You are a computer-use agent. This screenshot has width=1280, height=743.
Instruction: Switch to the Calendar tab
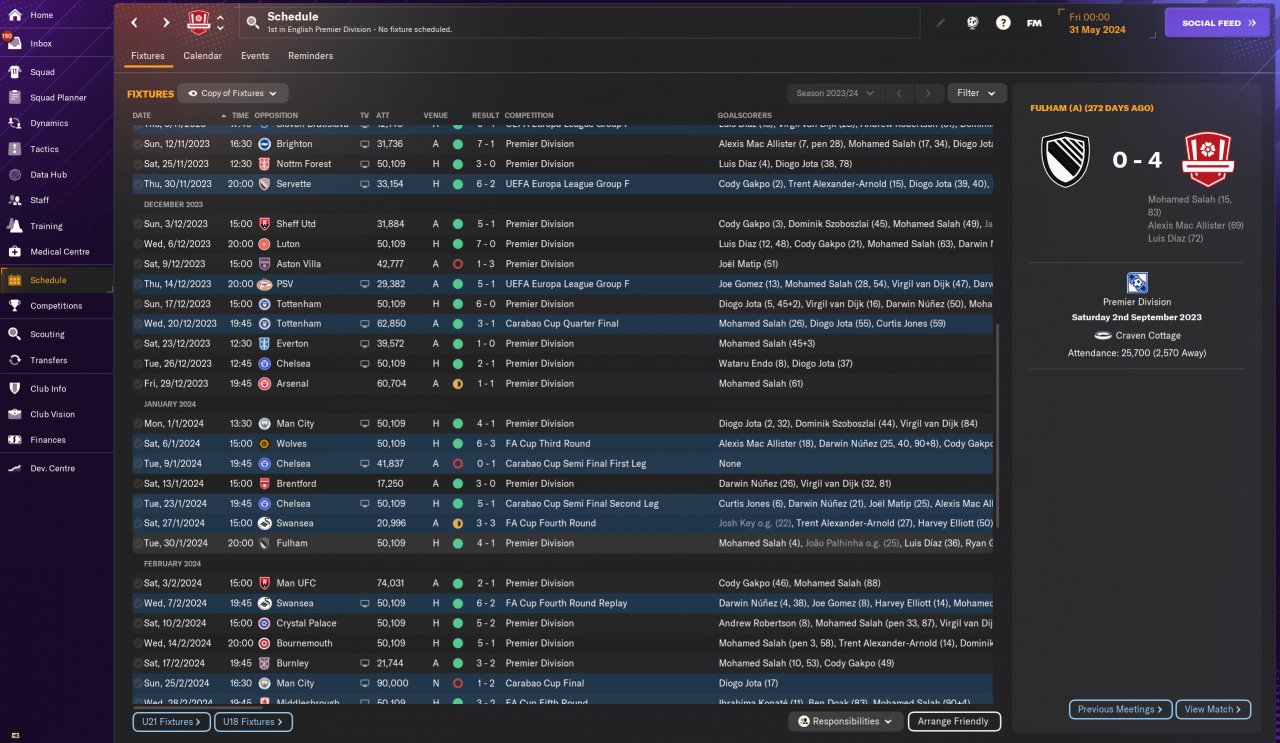[203, 56]
